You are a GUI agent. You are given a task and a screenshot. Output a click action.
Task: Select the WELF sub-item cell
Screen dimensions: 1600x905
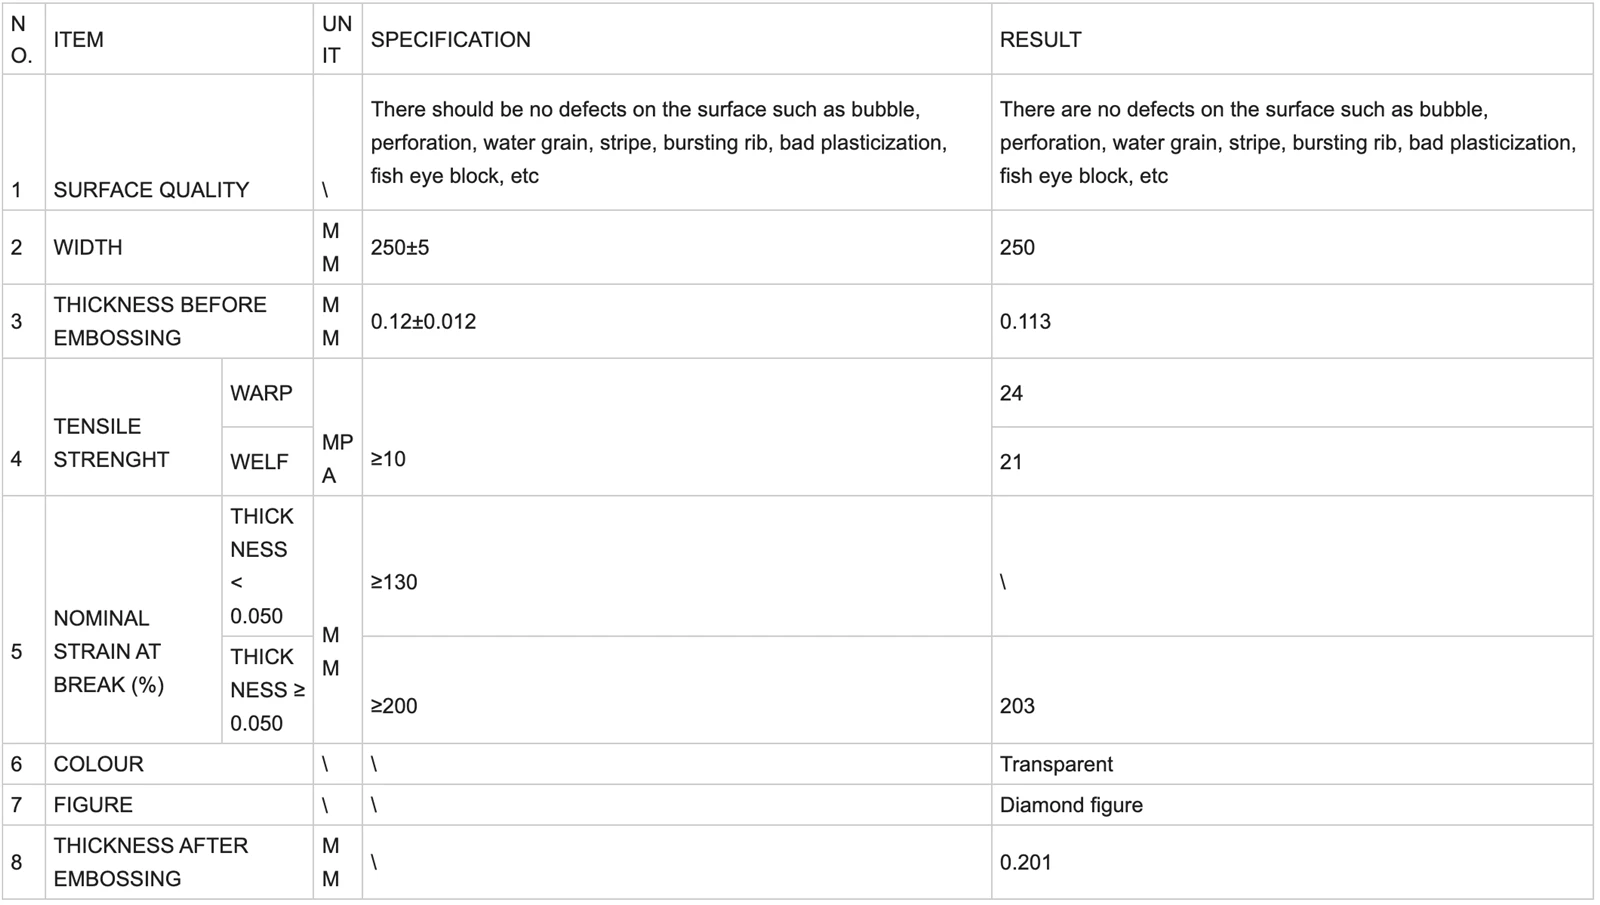267,461
